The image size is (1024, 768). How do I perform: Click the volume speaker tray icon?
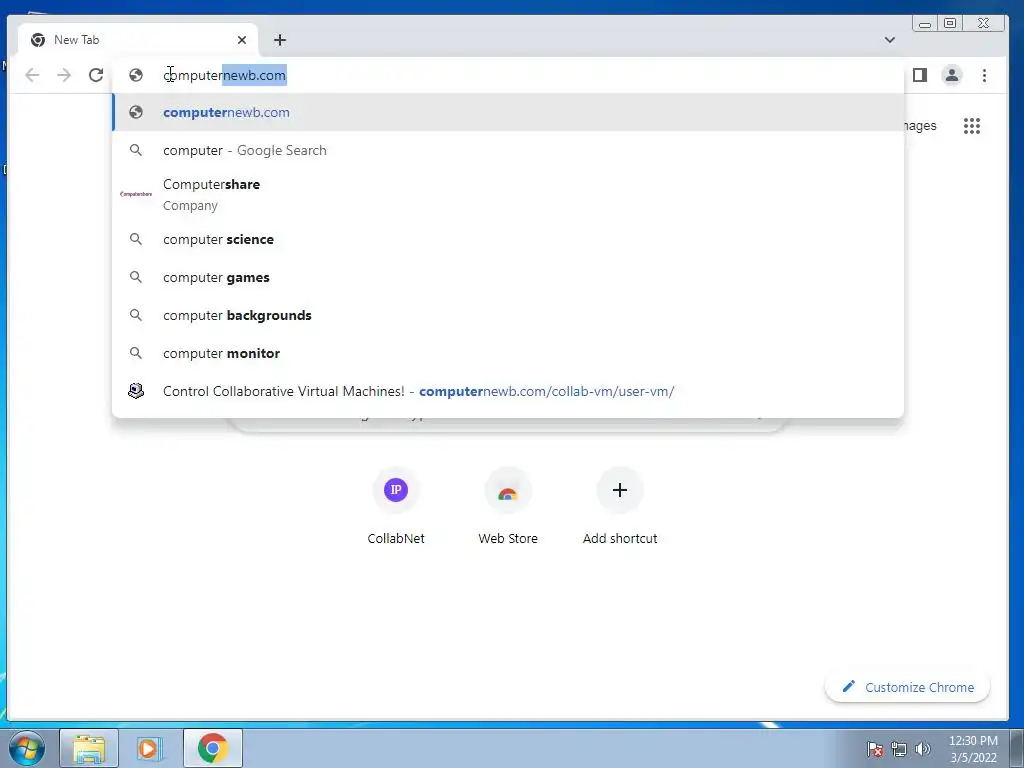(923, 749)
